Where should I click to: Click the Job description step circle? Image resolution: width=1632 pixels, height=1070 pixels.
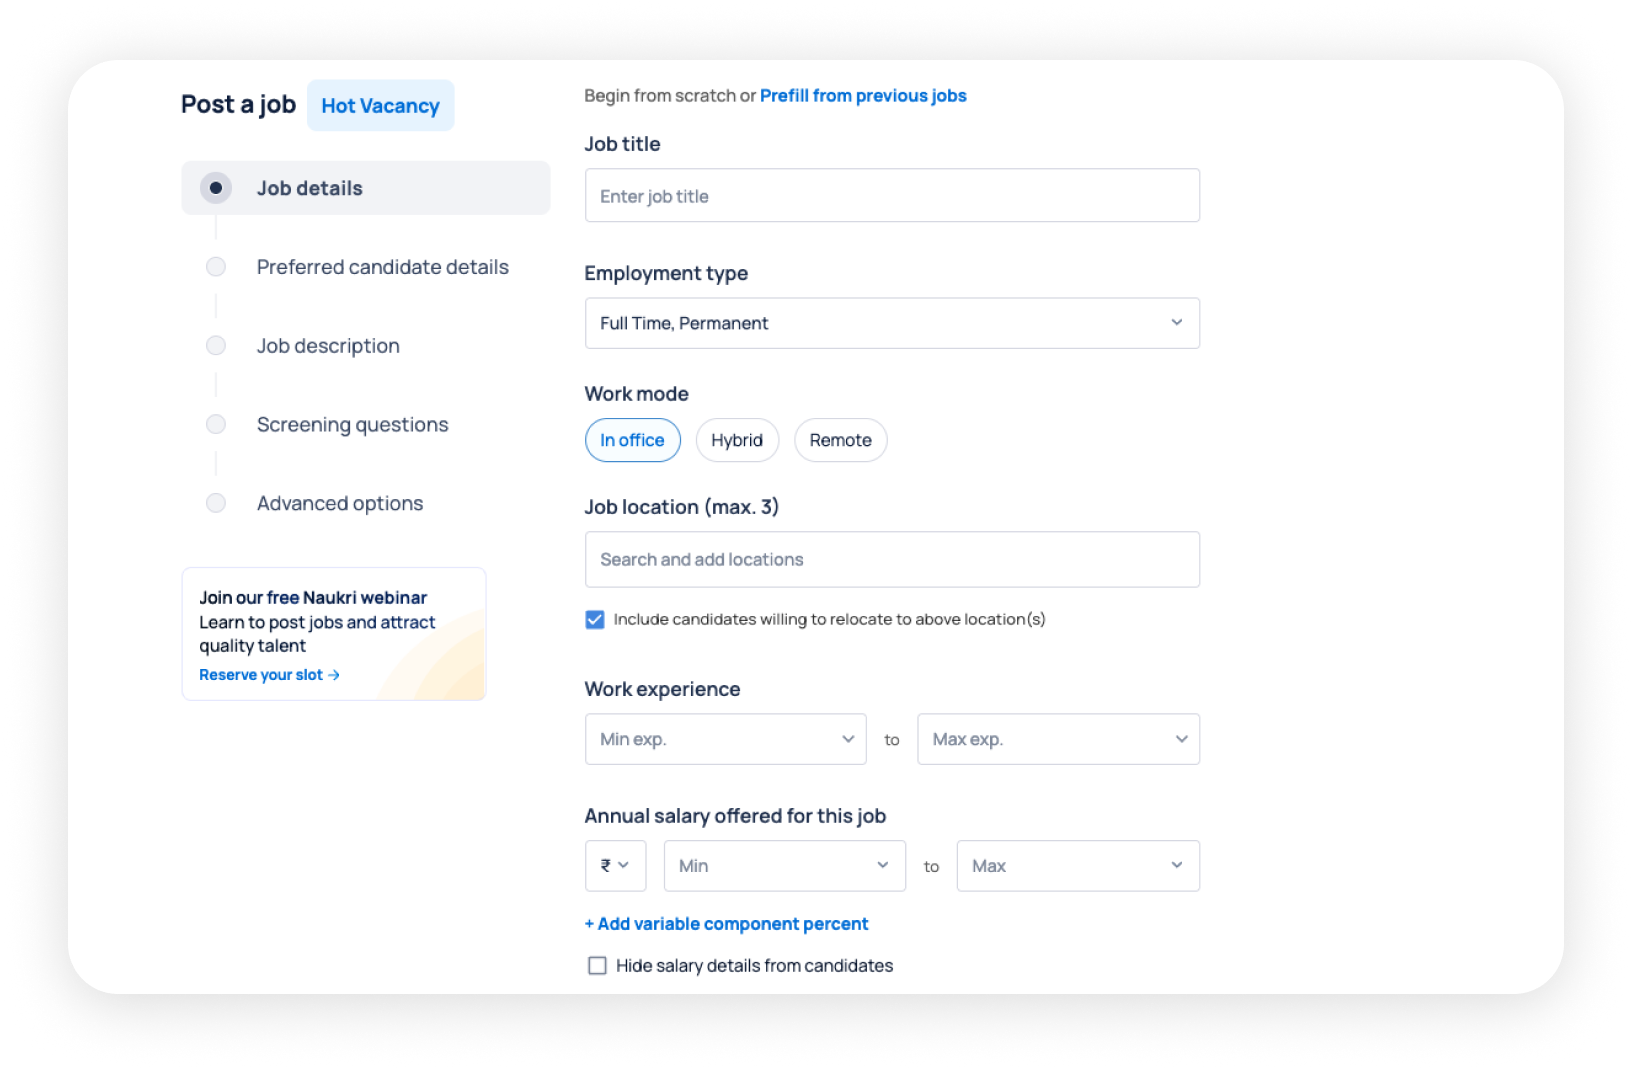[216, 346]
